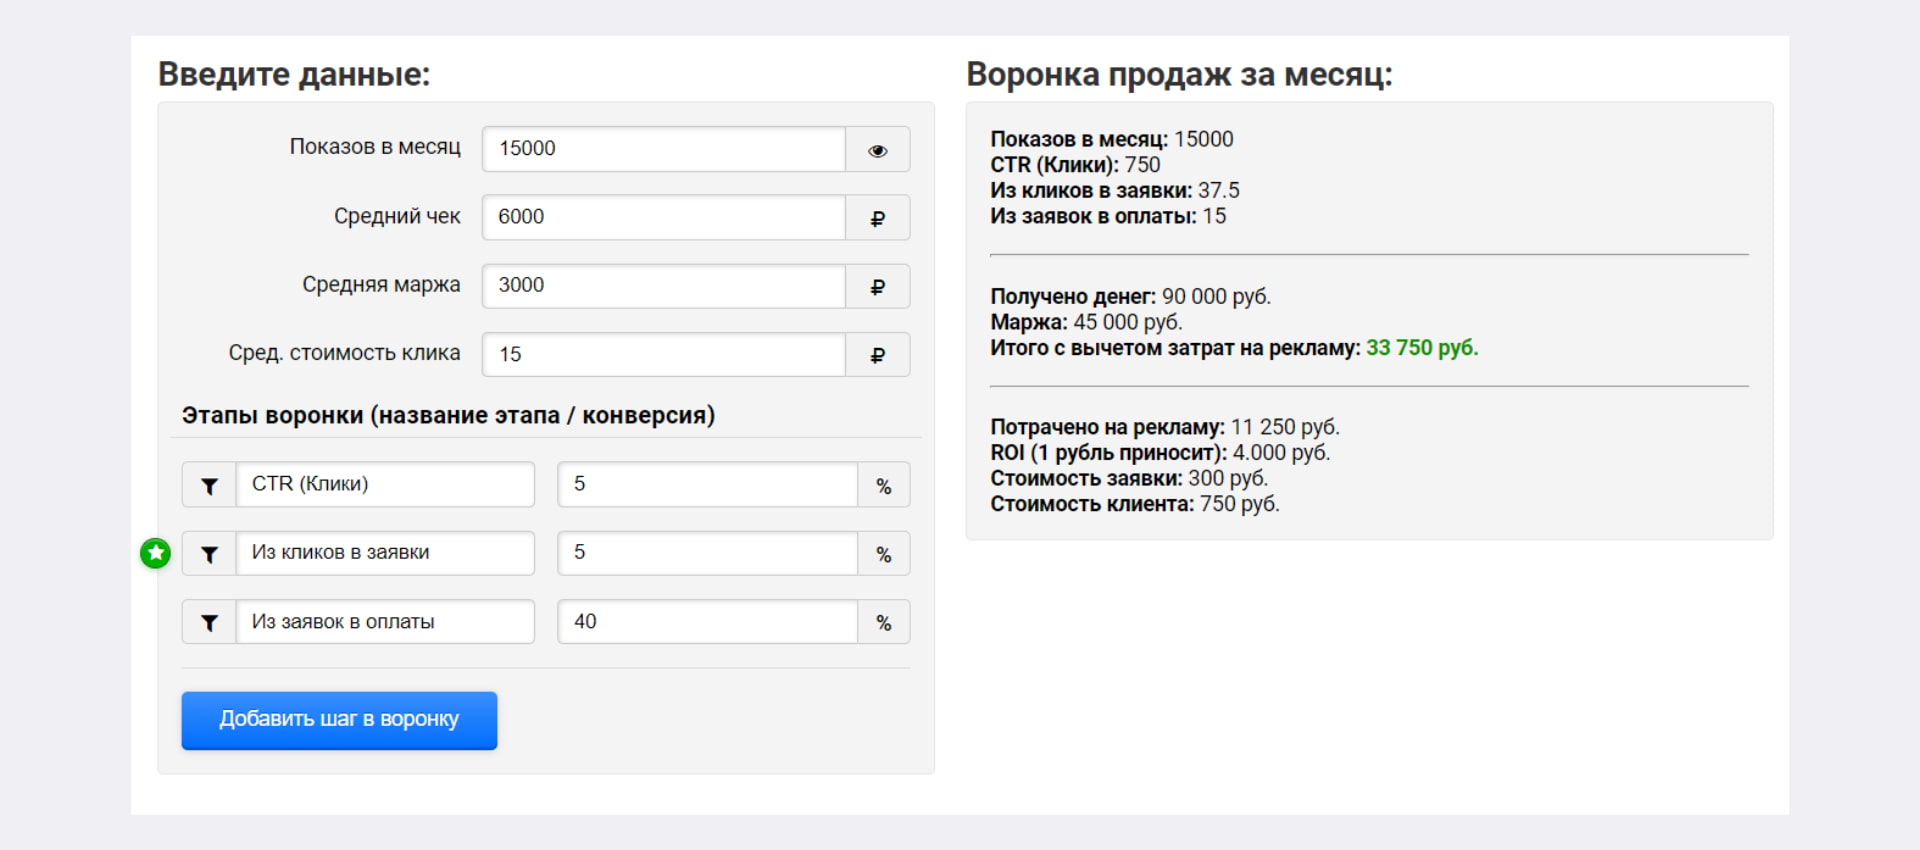Focus the Средний чек field with 6000
Viewport: 1920px width, 850px height.
click(x=664, y=217)
